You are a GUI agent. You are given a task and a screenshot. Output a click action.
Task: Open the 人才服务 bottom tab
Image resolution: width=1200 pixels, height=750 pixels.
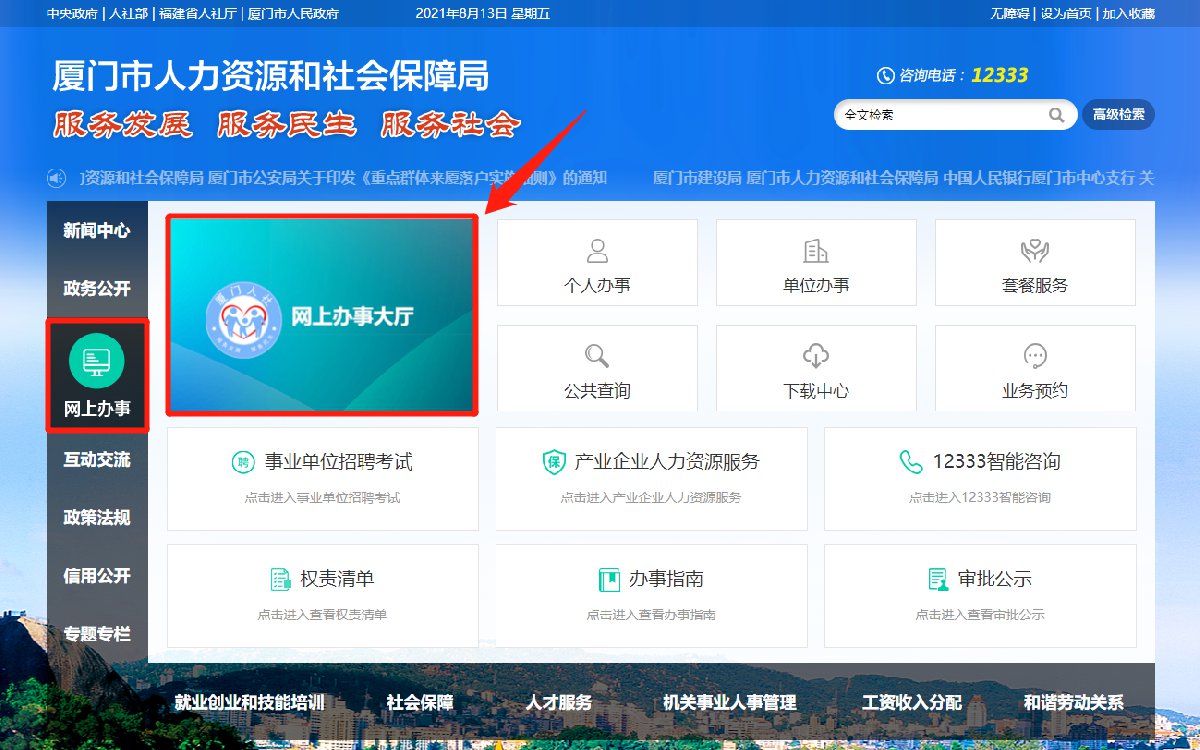pos(559,703)
